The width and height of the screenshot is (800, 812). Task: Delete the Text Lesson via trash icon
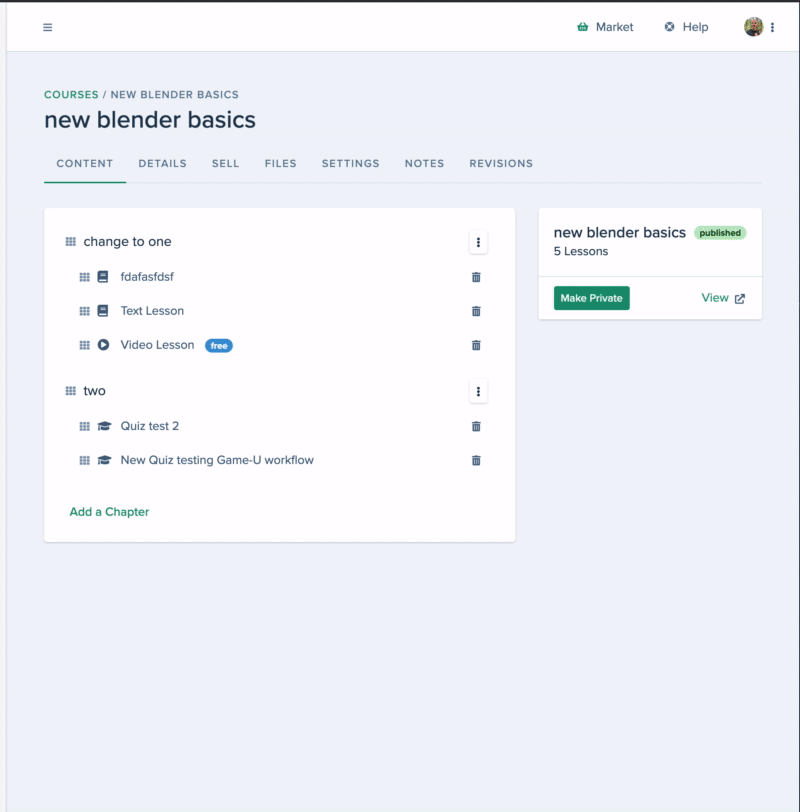[x=476, y=311]
